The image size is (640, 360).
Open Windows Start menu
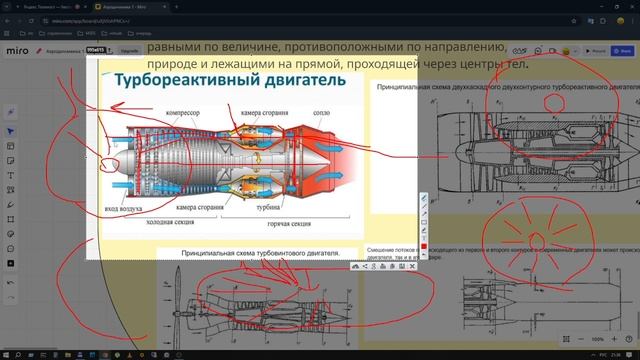click(6, 355)
